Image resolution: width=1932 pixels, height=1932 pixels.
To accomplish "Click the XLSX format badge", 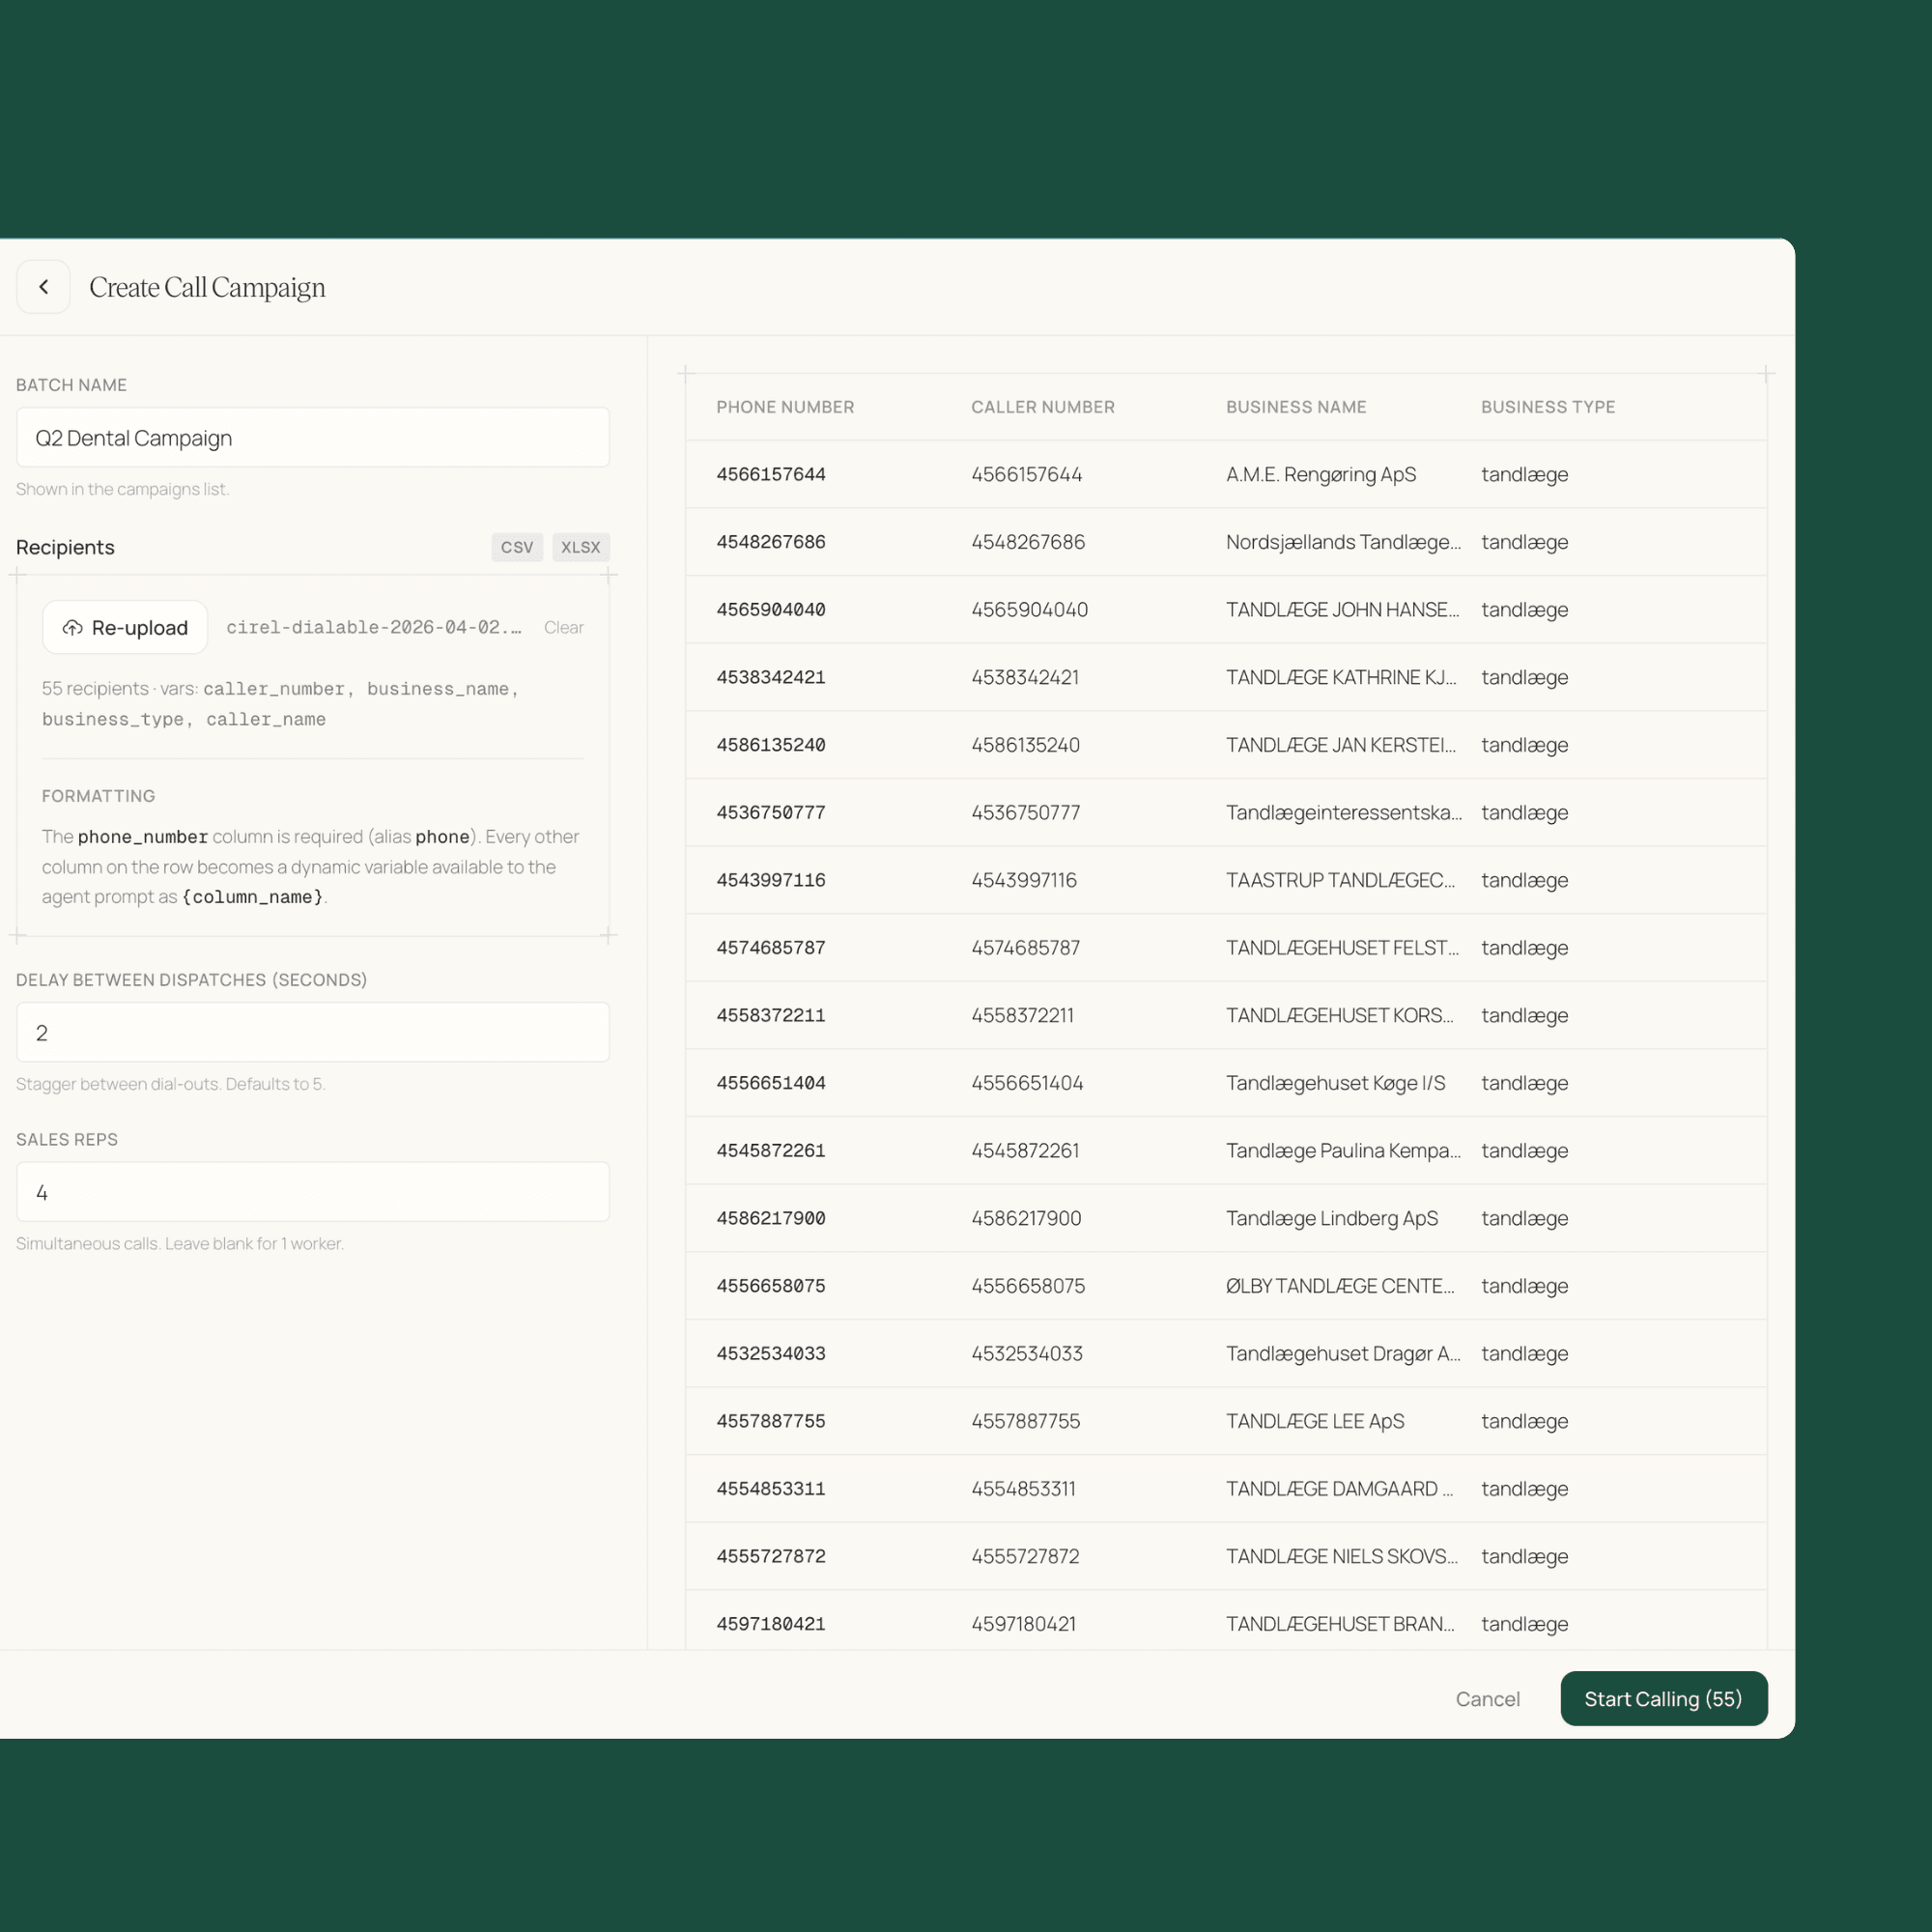I will pyautogui.click(x=581, y=547).
